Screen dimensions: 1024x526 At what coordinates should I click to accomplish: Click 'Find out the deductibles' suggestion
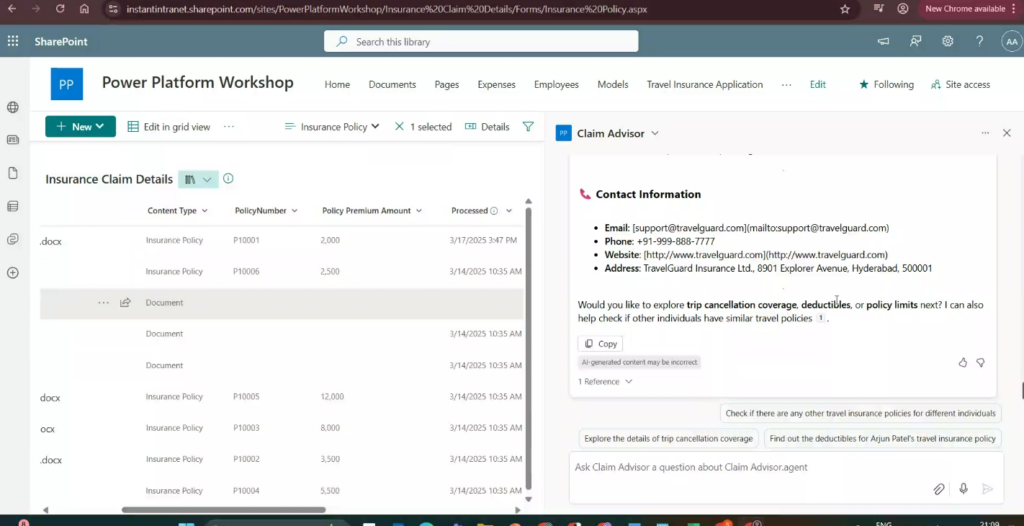click(882, 438)
